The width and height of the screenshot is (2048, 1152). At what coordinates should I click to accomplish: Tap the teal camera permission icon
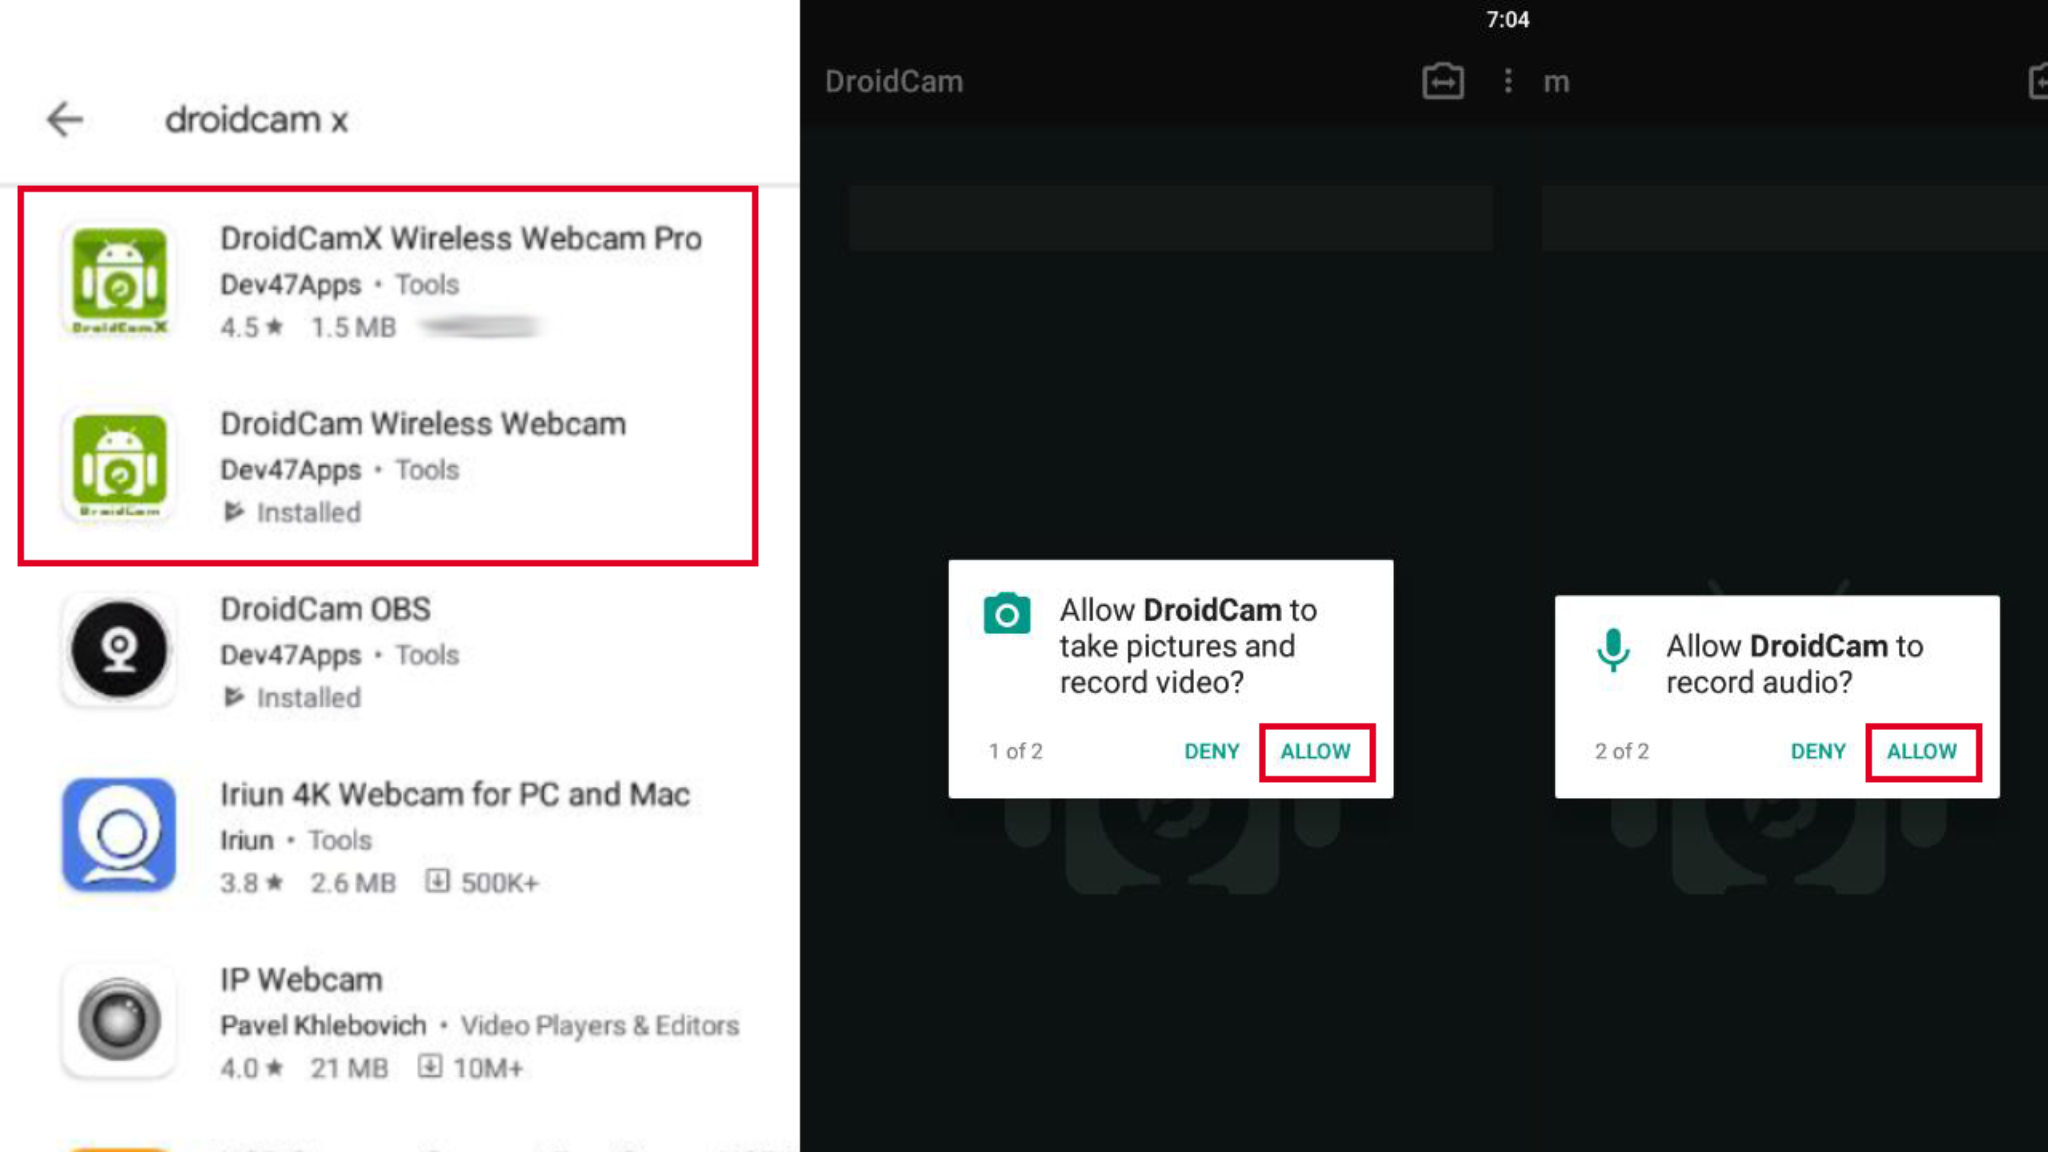[x=1006, y=614]
